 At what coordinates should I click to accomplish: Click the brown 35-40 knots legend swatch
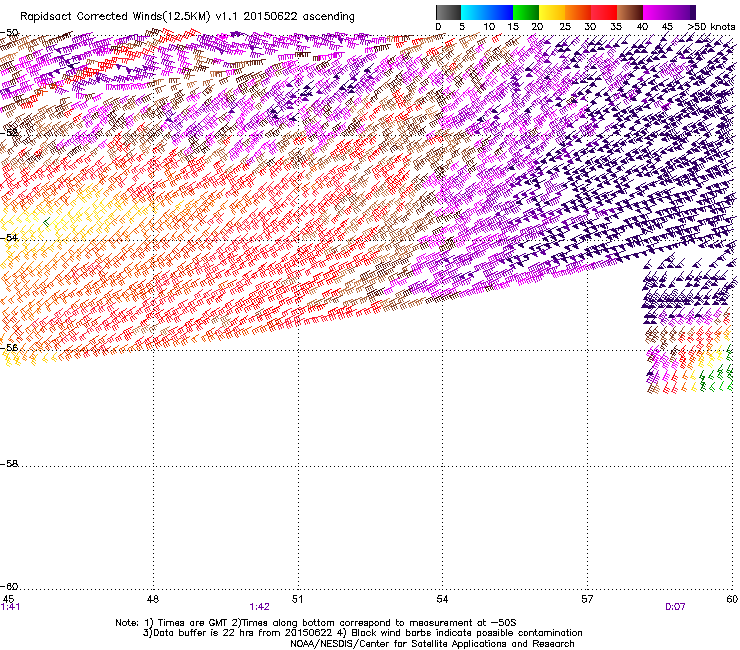pos(630,12)
